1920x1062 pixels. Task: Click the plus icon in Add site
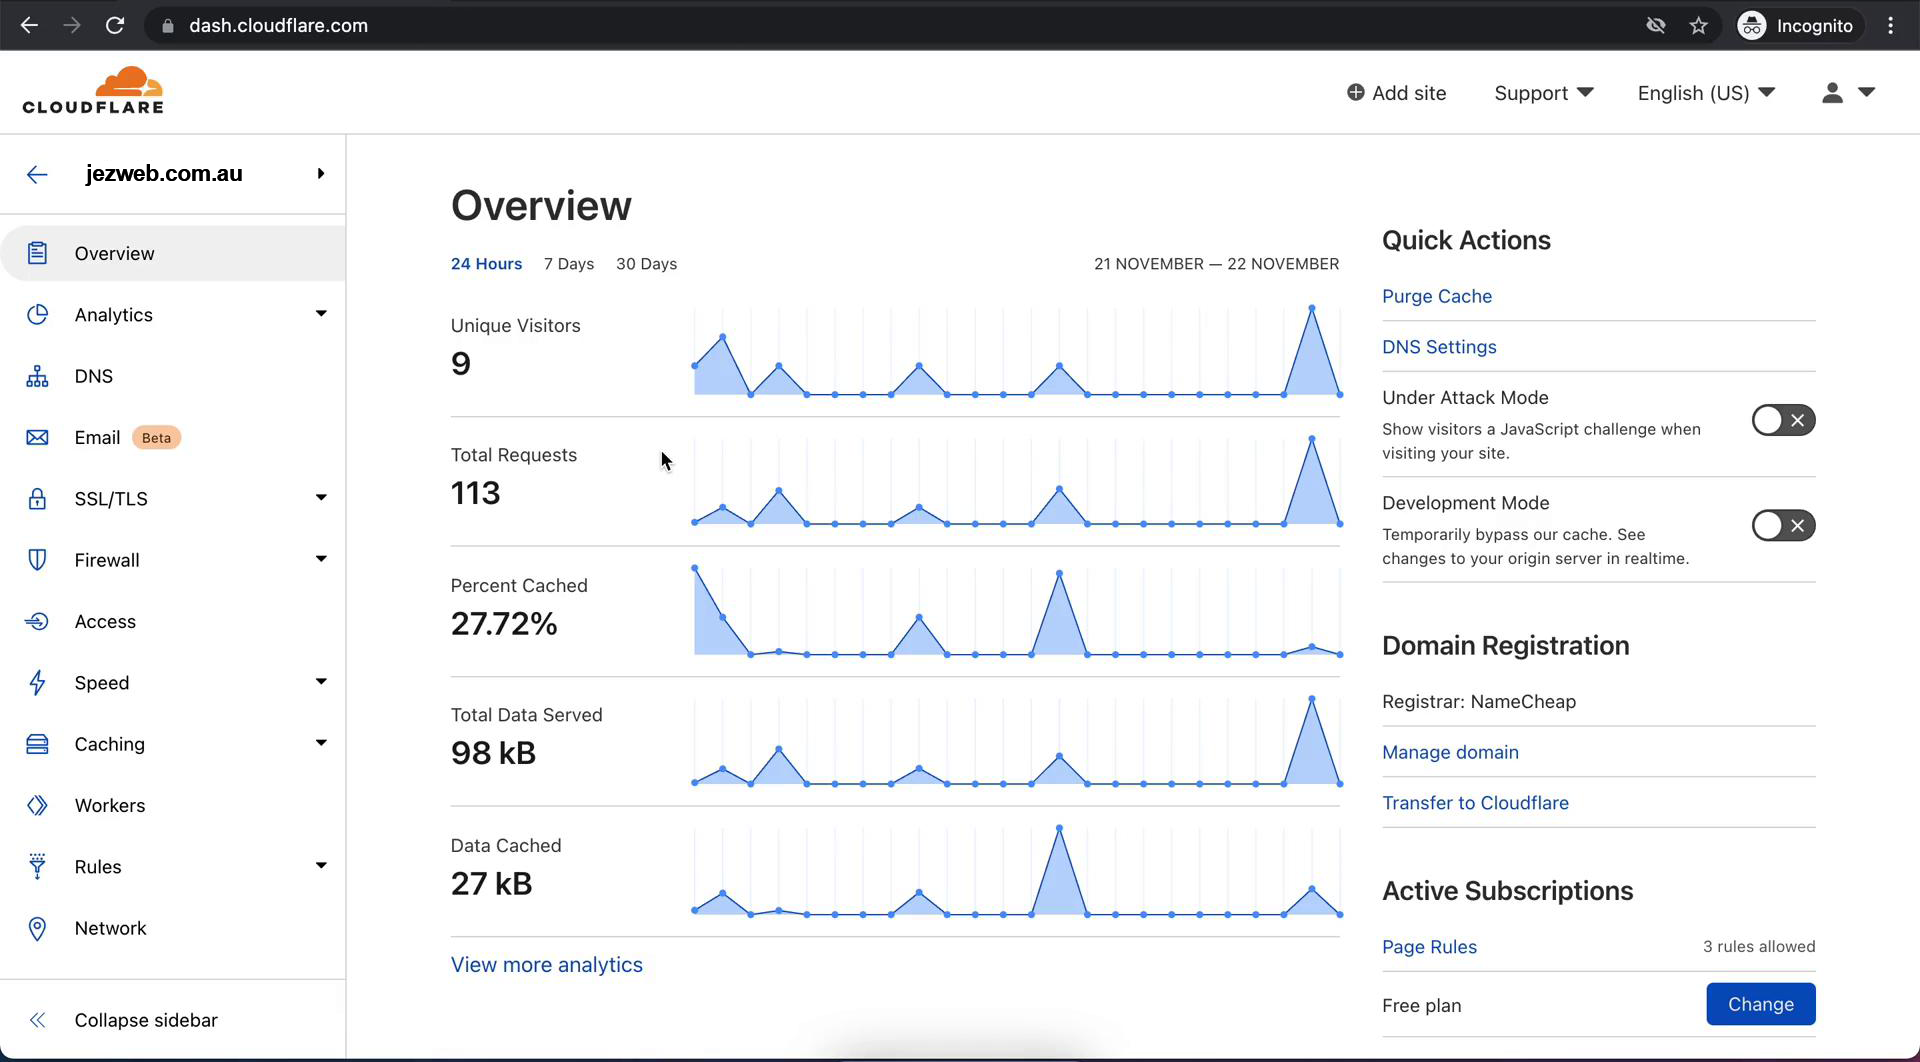pyautogui.click(x=1355, y=92)
